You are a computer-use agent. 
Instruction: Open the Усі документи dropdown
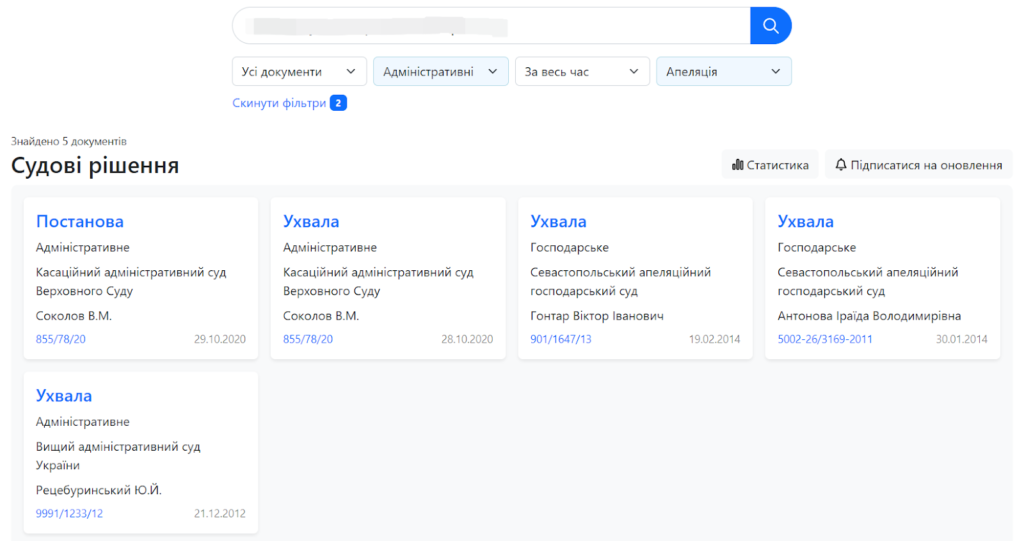(299, 72)
